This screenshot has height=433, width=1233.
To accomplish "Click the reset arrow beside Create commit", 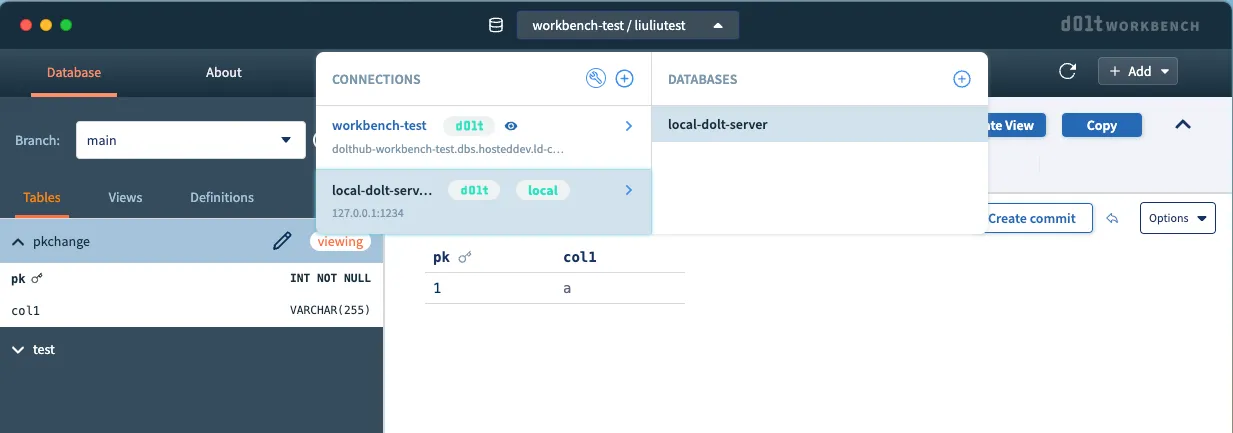I will [1112, 218].
